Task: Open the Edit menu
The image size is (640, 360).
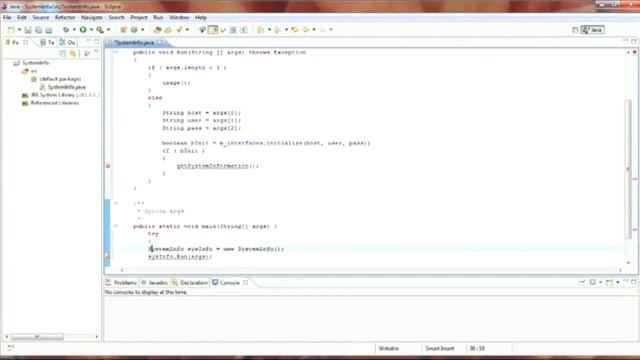Action: (x=22, y=18)
